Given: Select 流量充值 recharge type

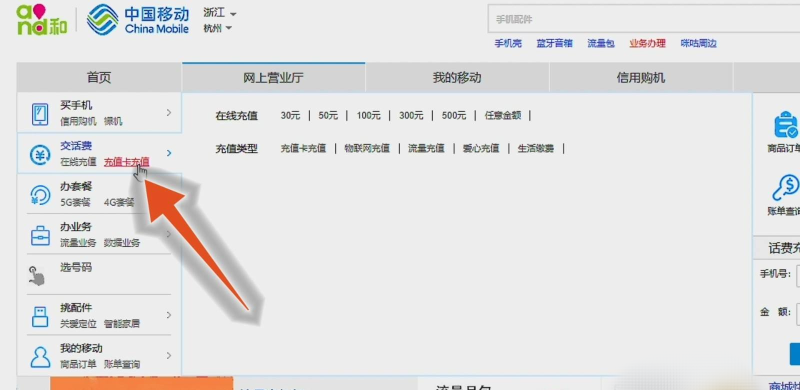Looking at the screenshot, I should (426, 149).
